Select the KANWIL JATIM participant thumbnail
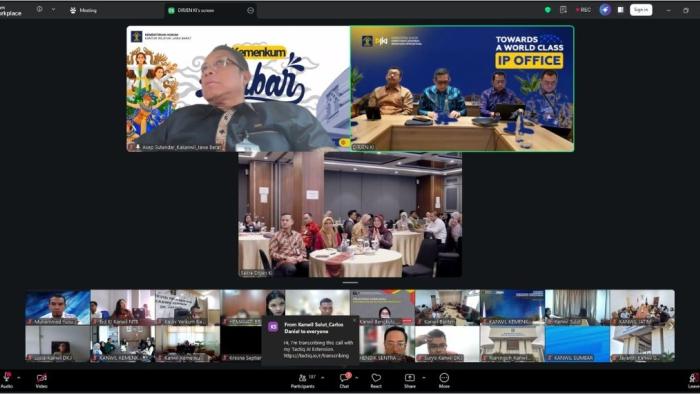This screenshot has width=700, height=394. [x=642, y=307]
